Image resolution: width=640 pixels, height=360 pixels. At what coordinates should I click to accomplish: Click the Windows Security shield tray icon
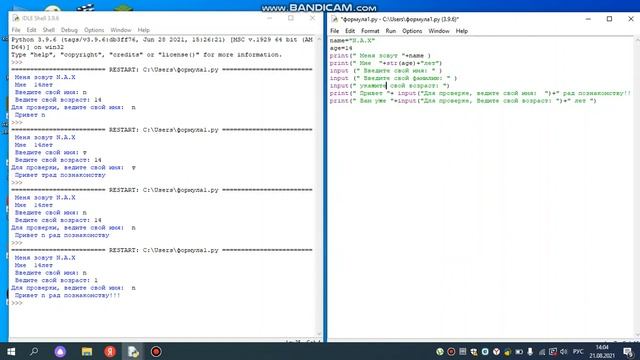pyautogui.click(x=474, y=351)
